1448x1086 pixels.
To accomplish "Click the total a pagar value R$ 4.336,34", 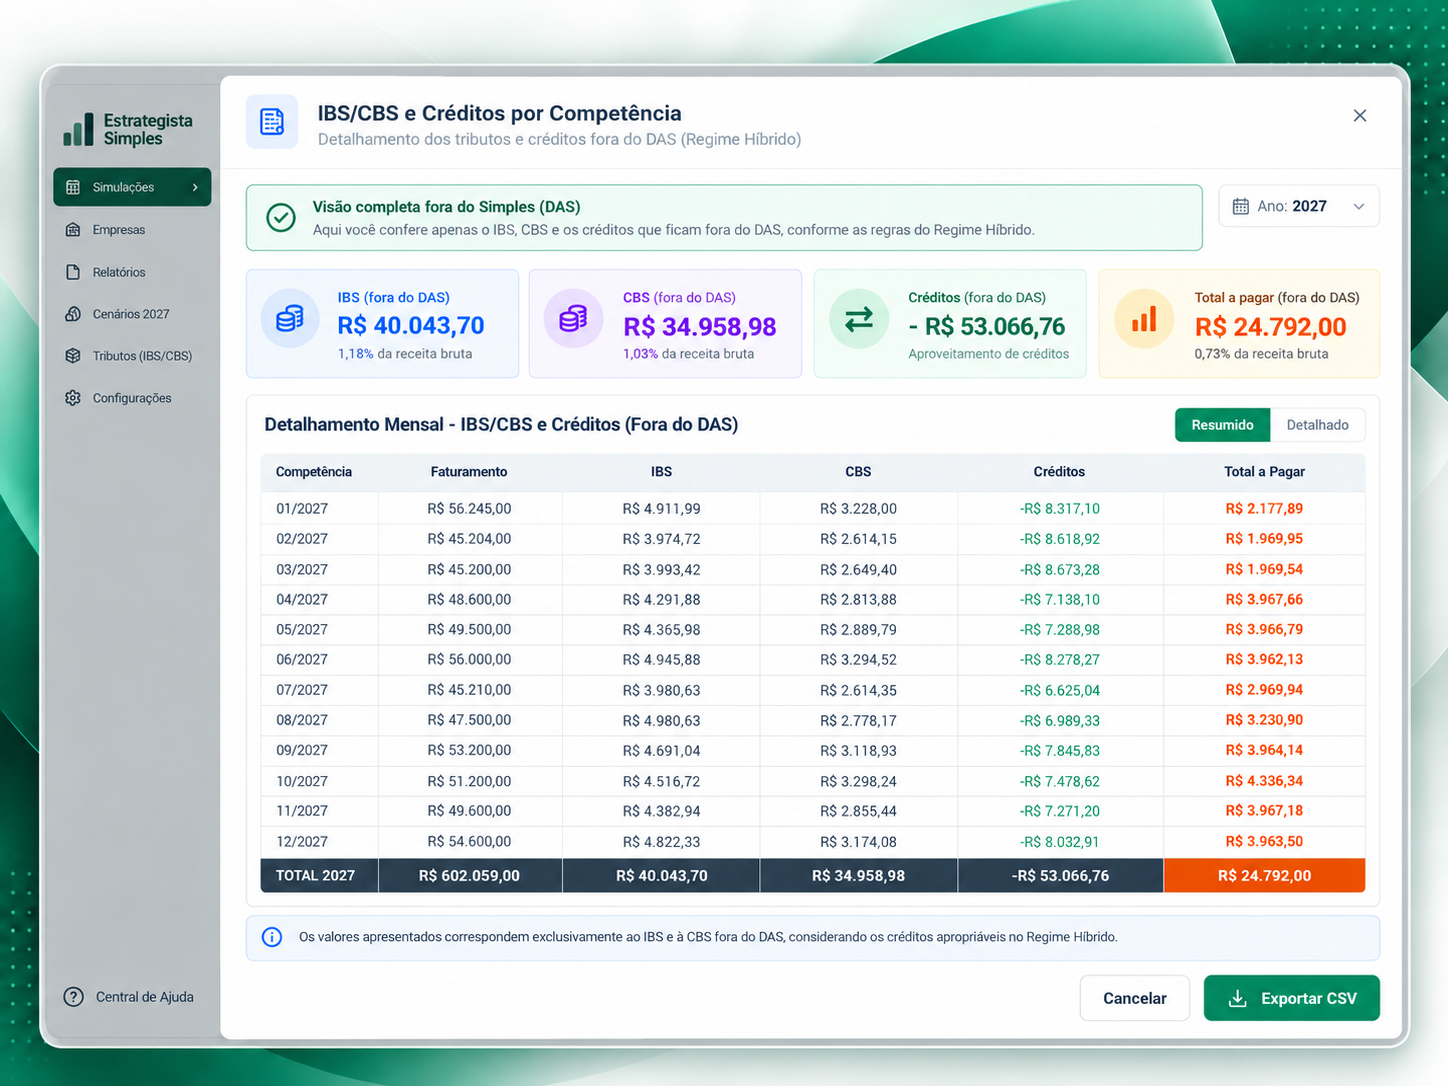I will coord(1264,781).
